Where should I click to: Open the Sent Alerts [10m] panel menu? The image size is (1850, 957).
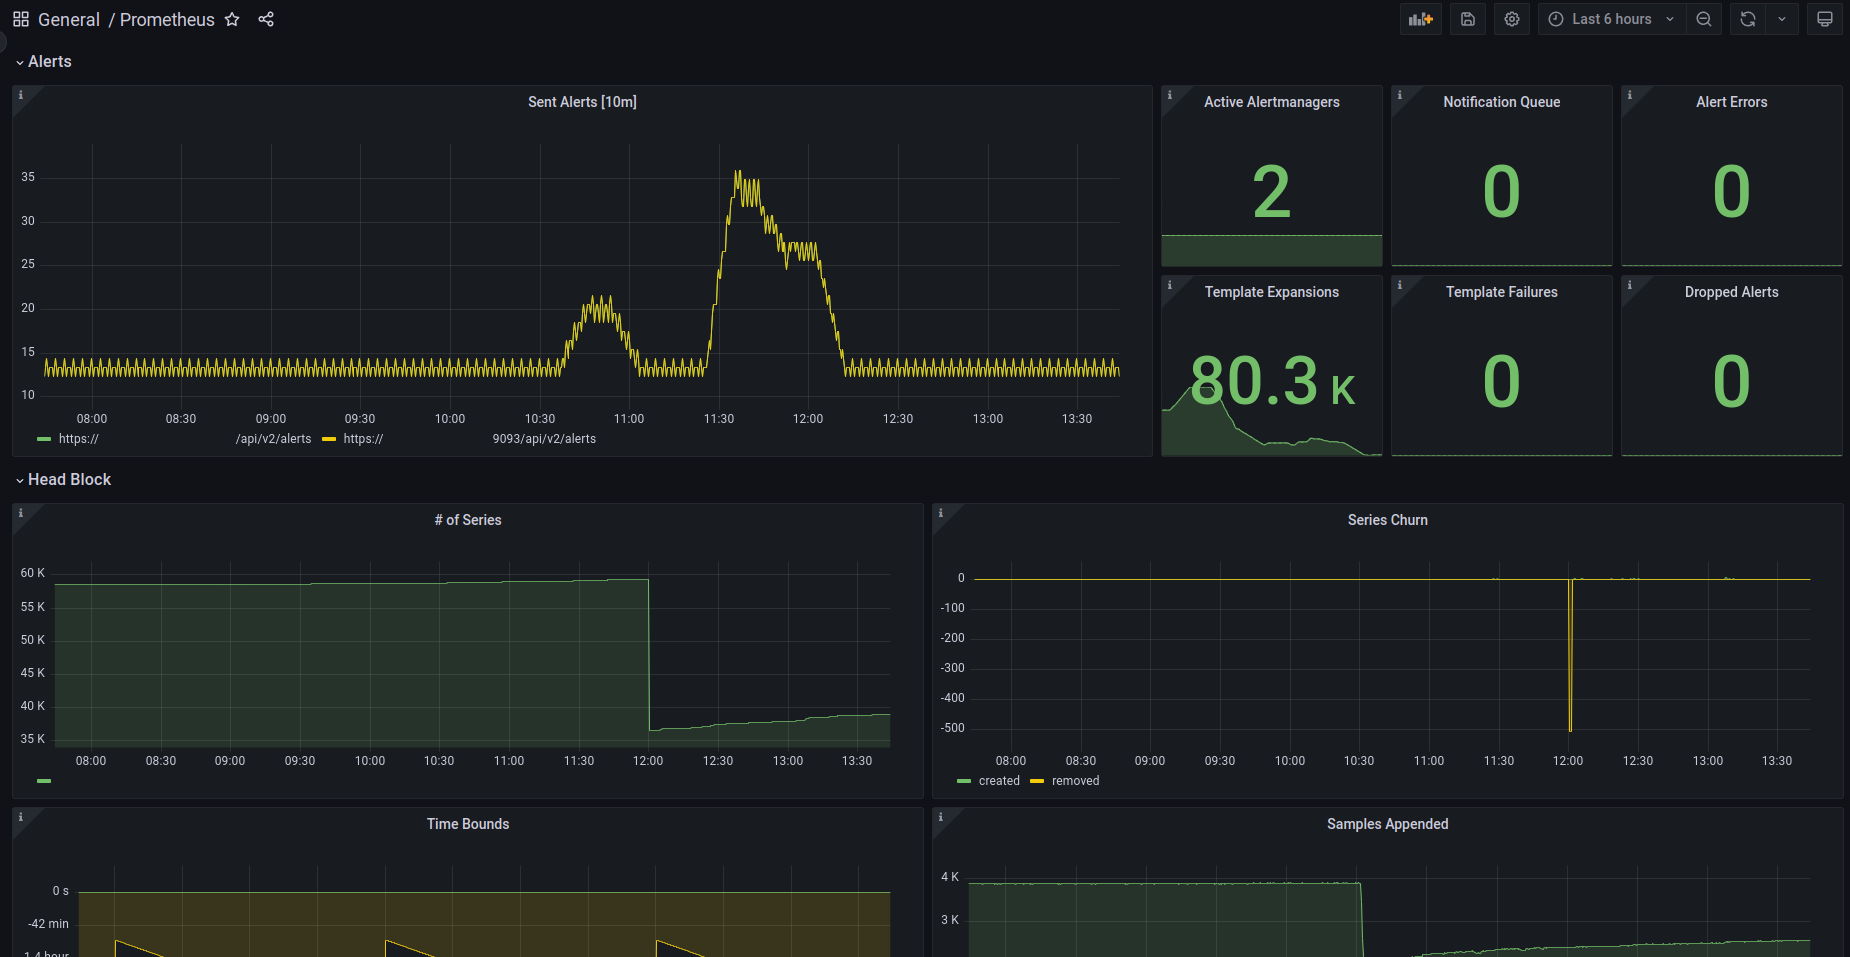[582, 102]
